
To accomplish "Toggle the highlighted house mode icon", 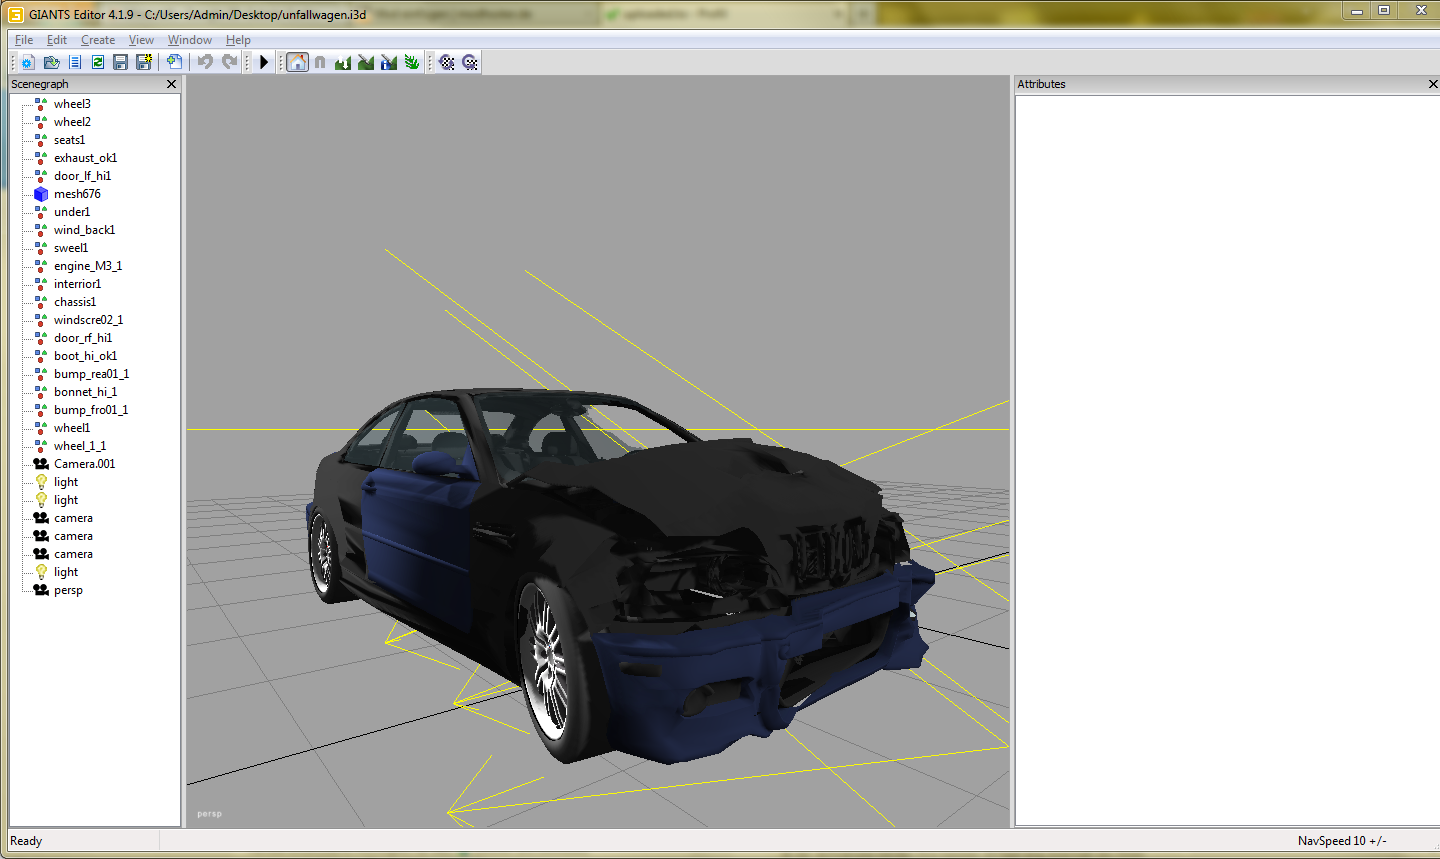I will point(297,62).
